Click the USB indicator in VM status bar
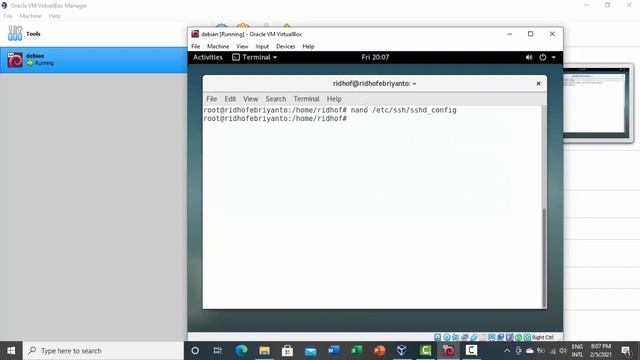Screen dimensions: 640x360 coord(474,337)
